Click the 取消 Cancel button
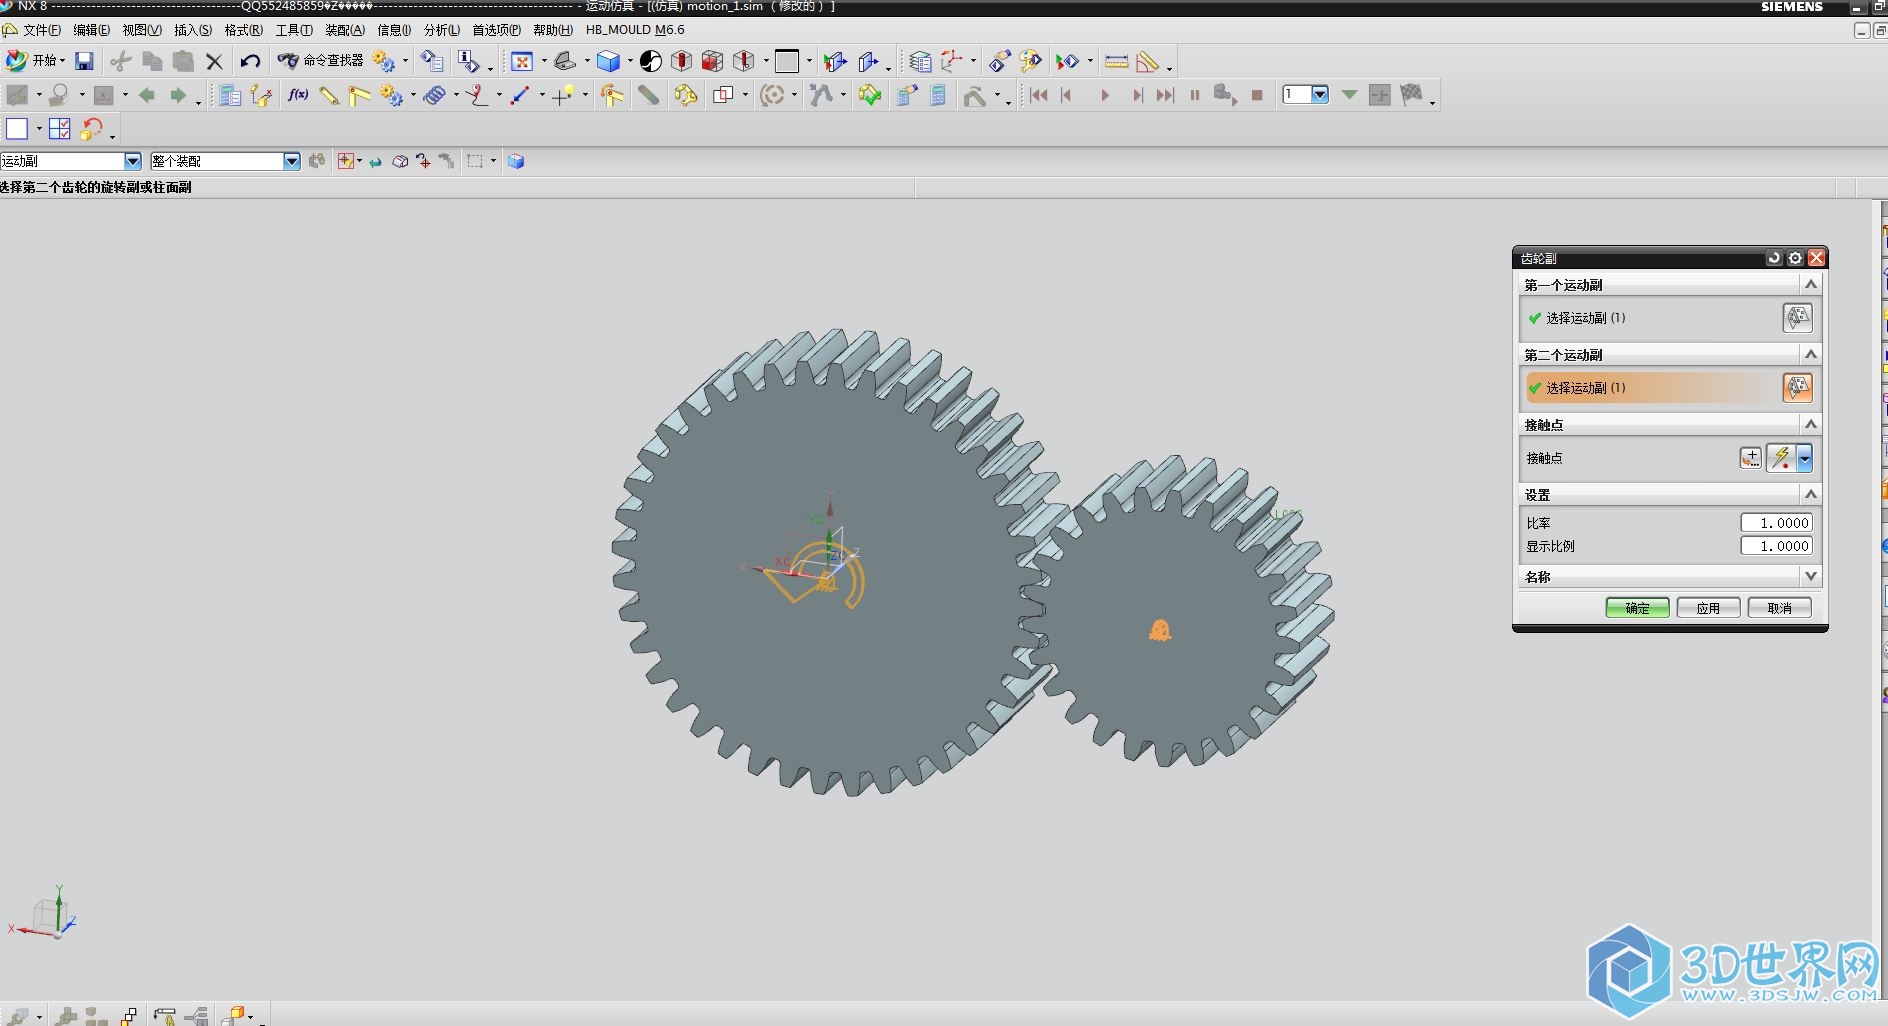Viewport: 1888px width, 1026px height. (x=1779, y=608)
